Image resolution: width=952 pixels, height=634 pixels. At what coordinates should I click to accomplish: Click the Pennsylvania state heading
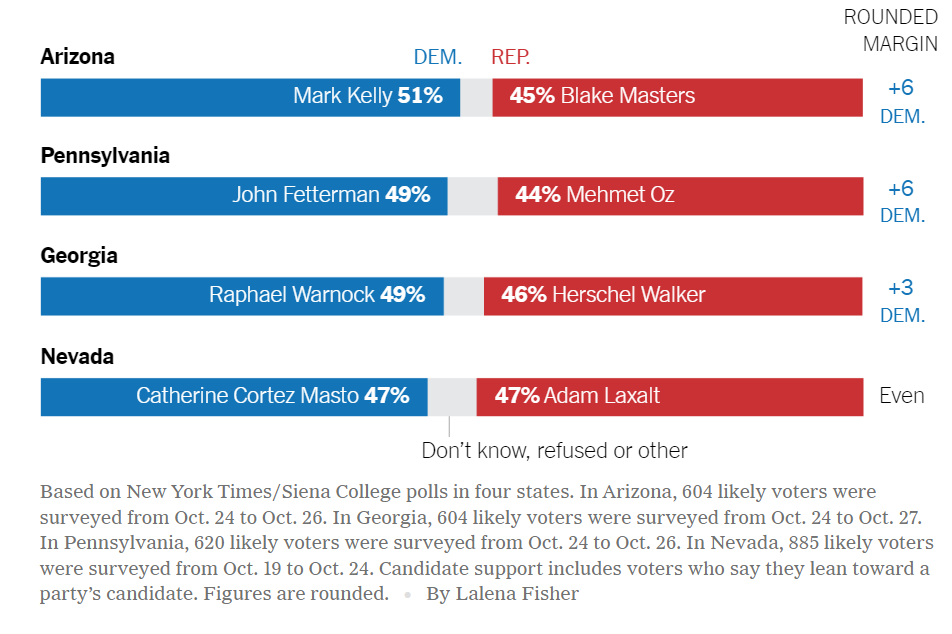(x=105, y=155)
